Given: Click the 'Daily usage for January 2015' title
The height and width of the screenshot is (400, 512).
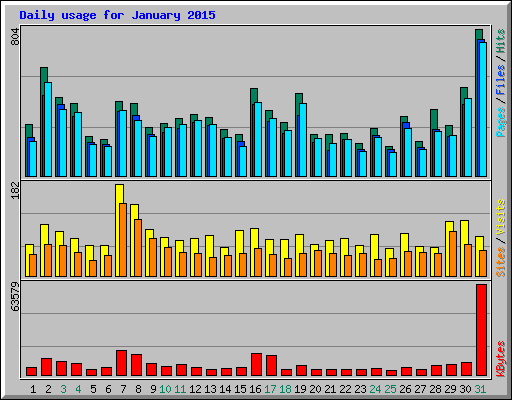Looking at the screenshot, I should pos(117,15).
